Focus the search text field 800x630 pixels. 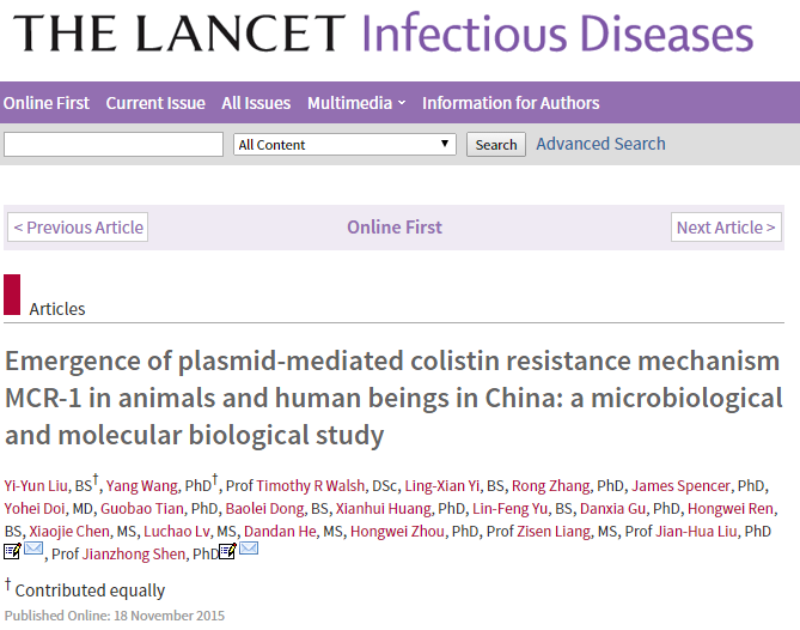click(x=113, y=144)
